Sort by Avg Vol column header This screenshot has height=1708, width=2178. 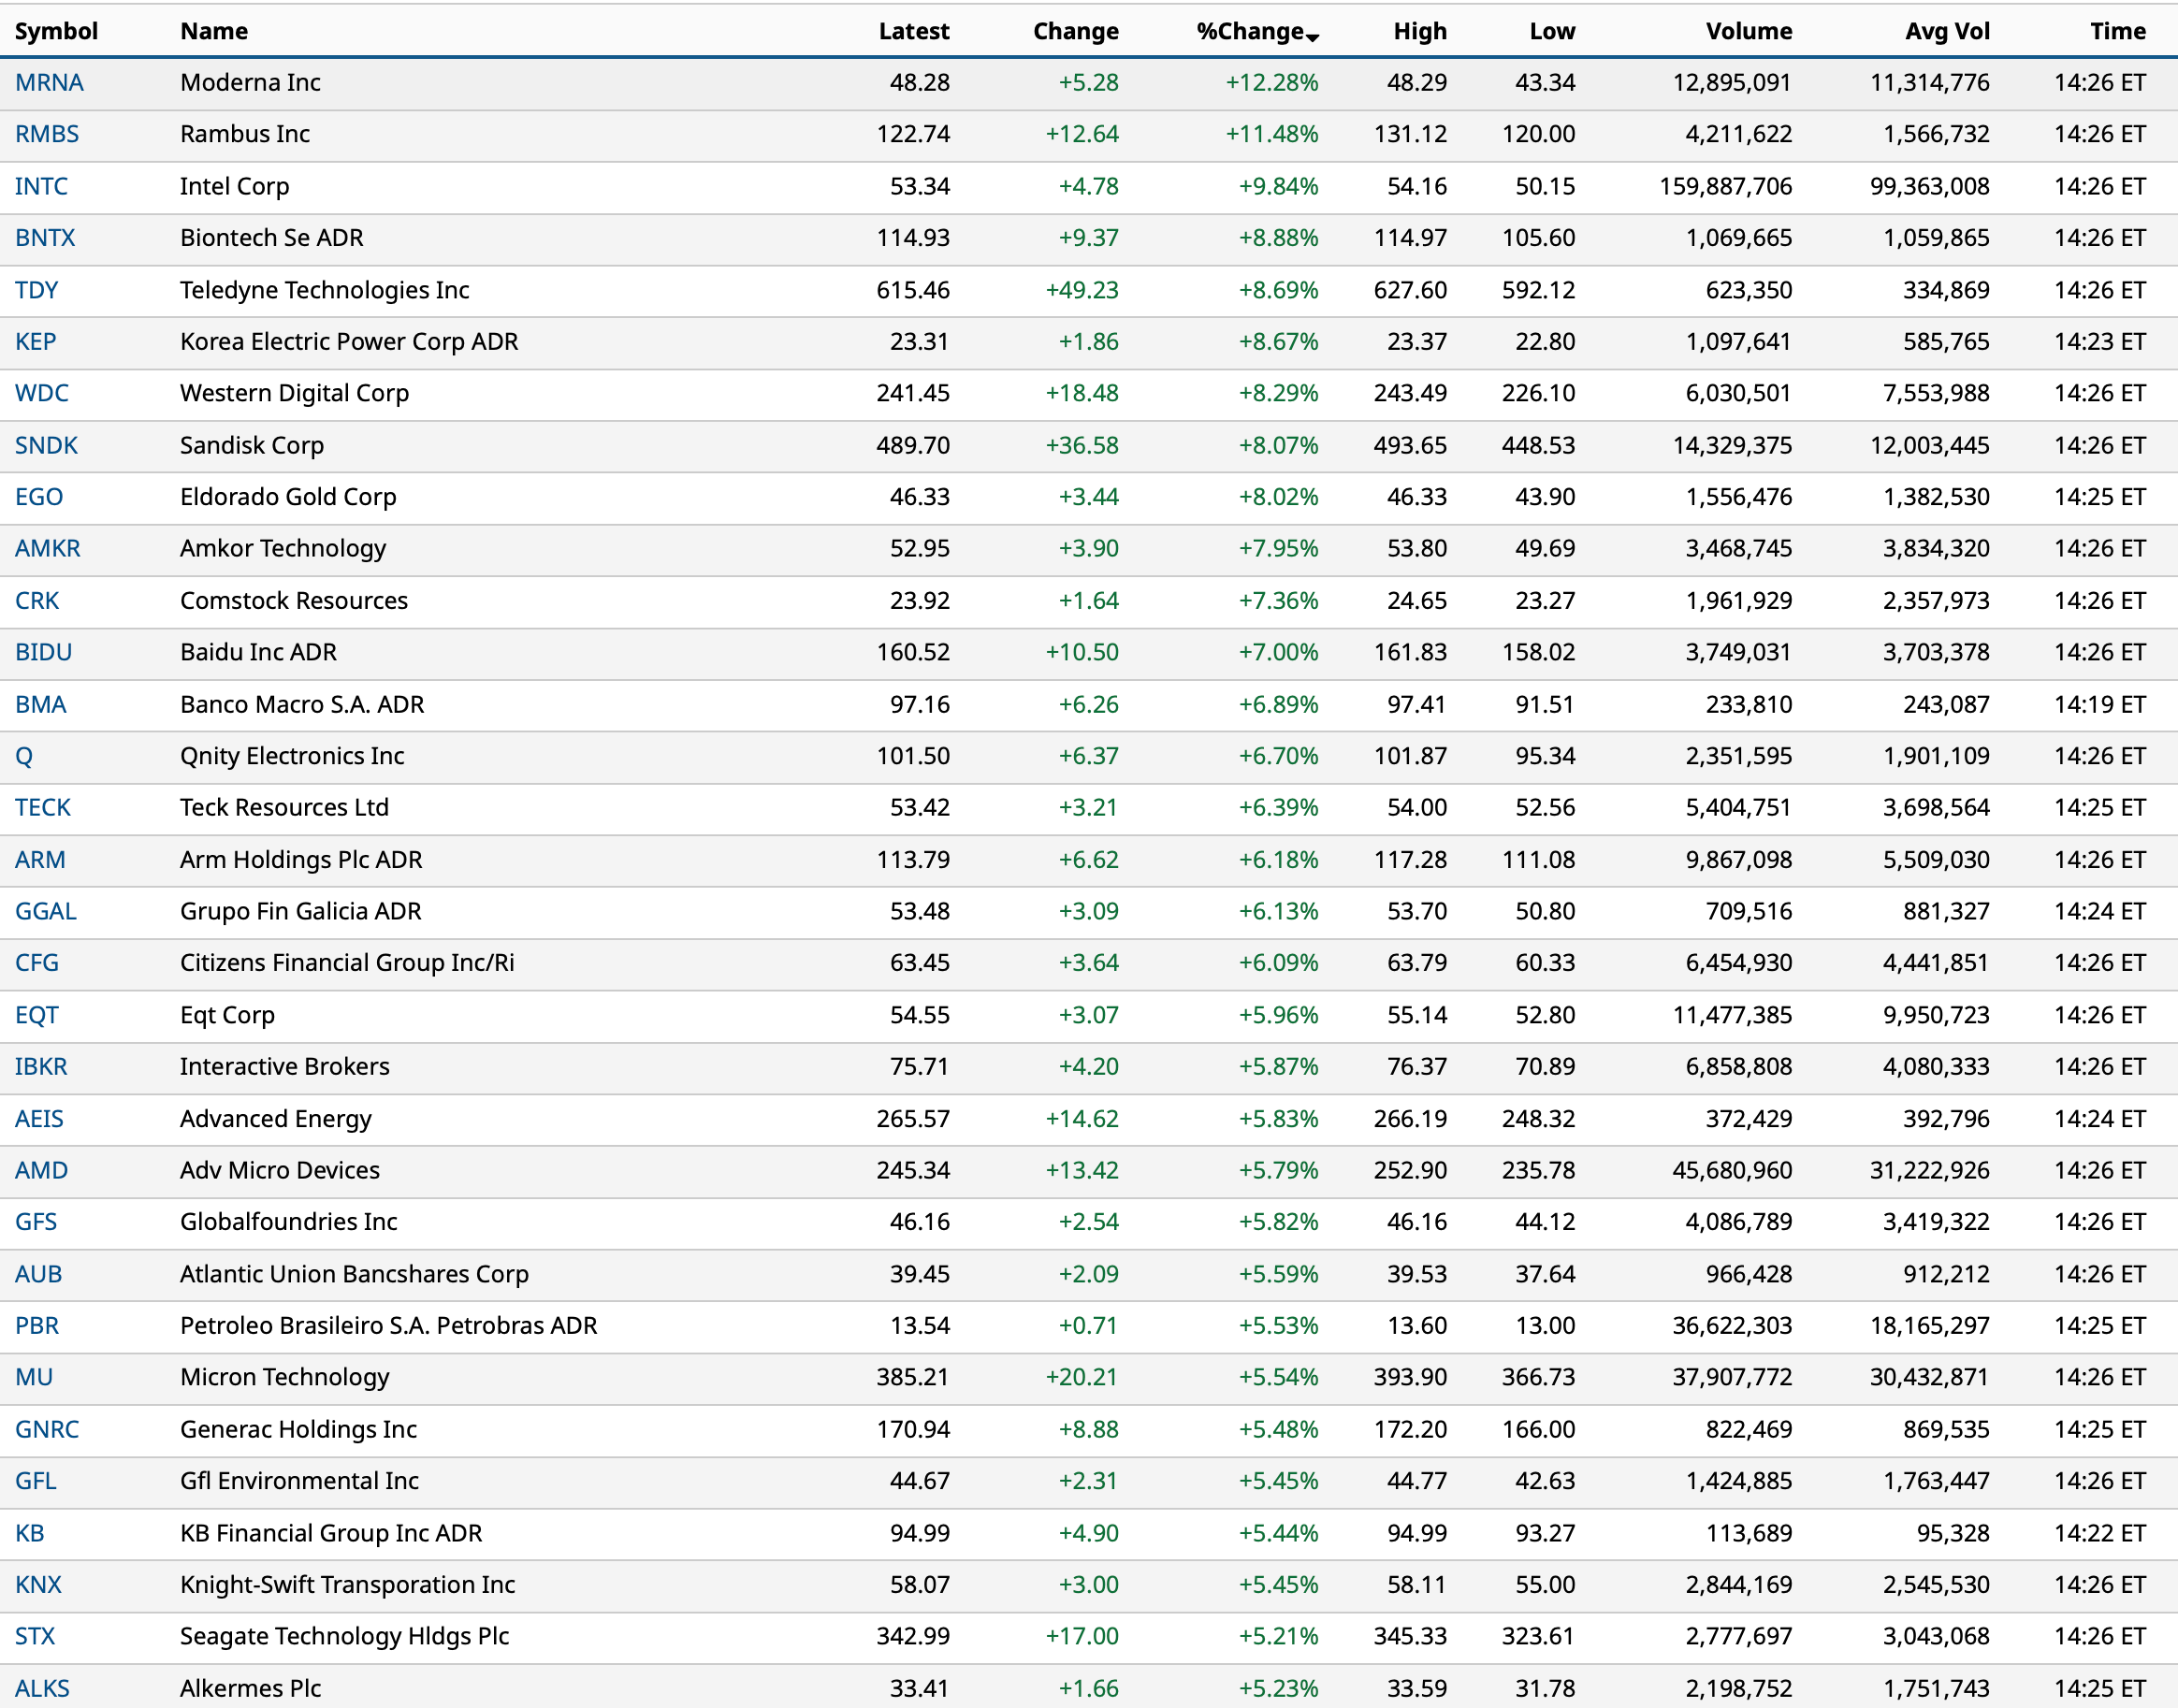1946,31
